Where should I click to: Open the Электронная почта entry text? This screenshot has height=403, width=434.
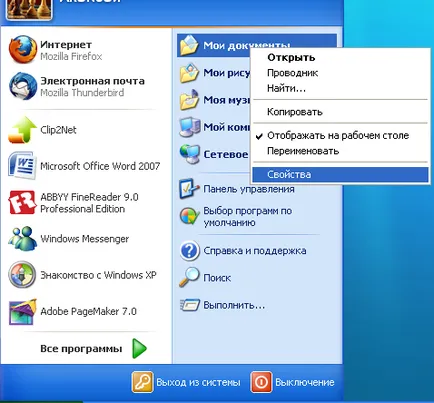tap(93, 81)
